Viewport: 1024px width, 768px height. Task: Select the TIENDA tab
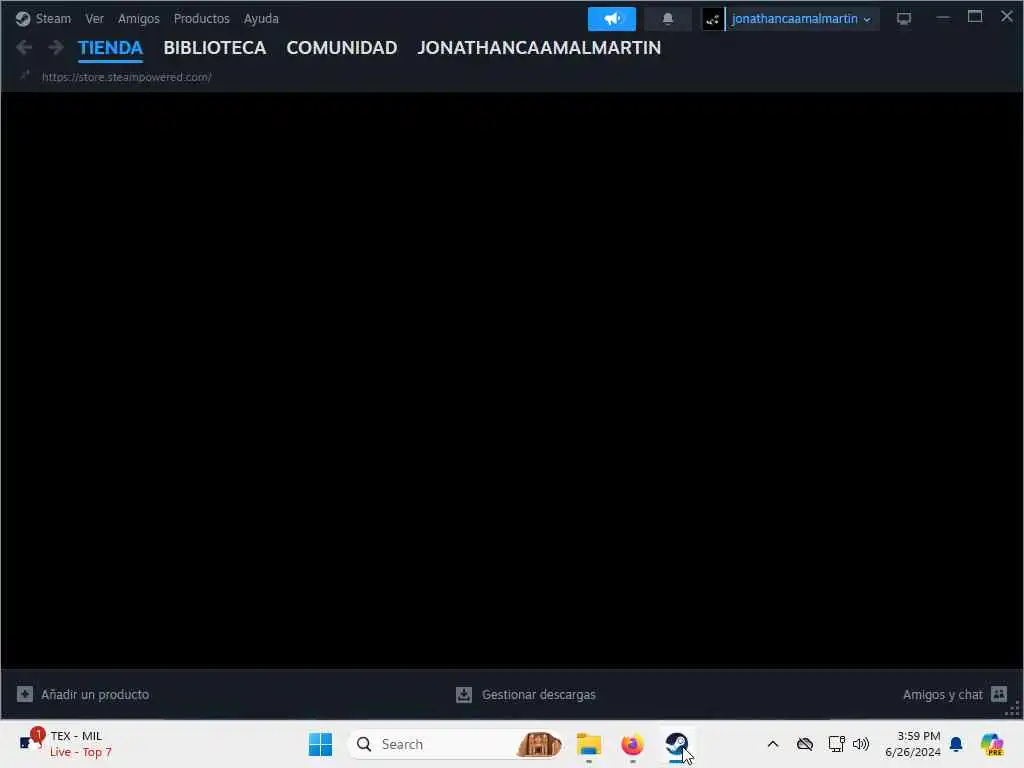click(x=110, y=48)
